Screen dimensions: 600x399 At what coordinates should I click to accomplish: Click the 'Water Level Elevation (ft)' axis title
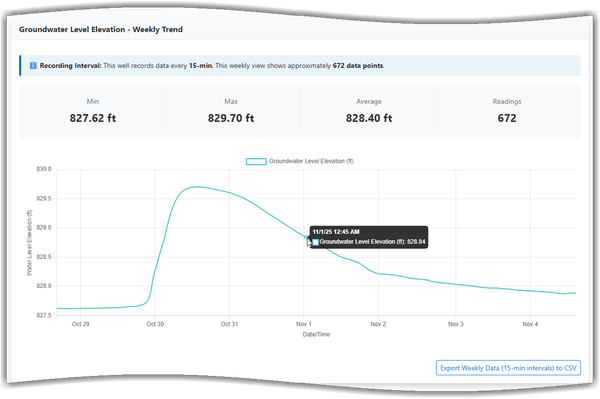point(29,243)
